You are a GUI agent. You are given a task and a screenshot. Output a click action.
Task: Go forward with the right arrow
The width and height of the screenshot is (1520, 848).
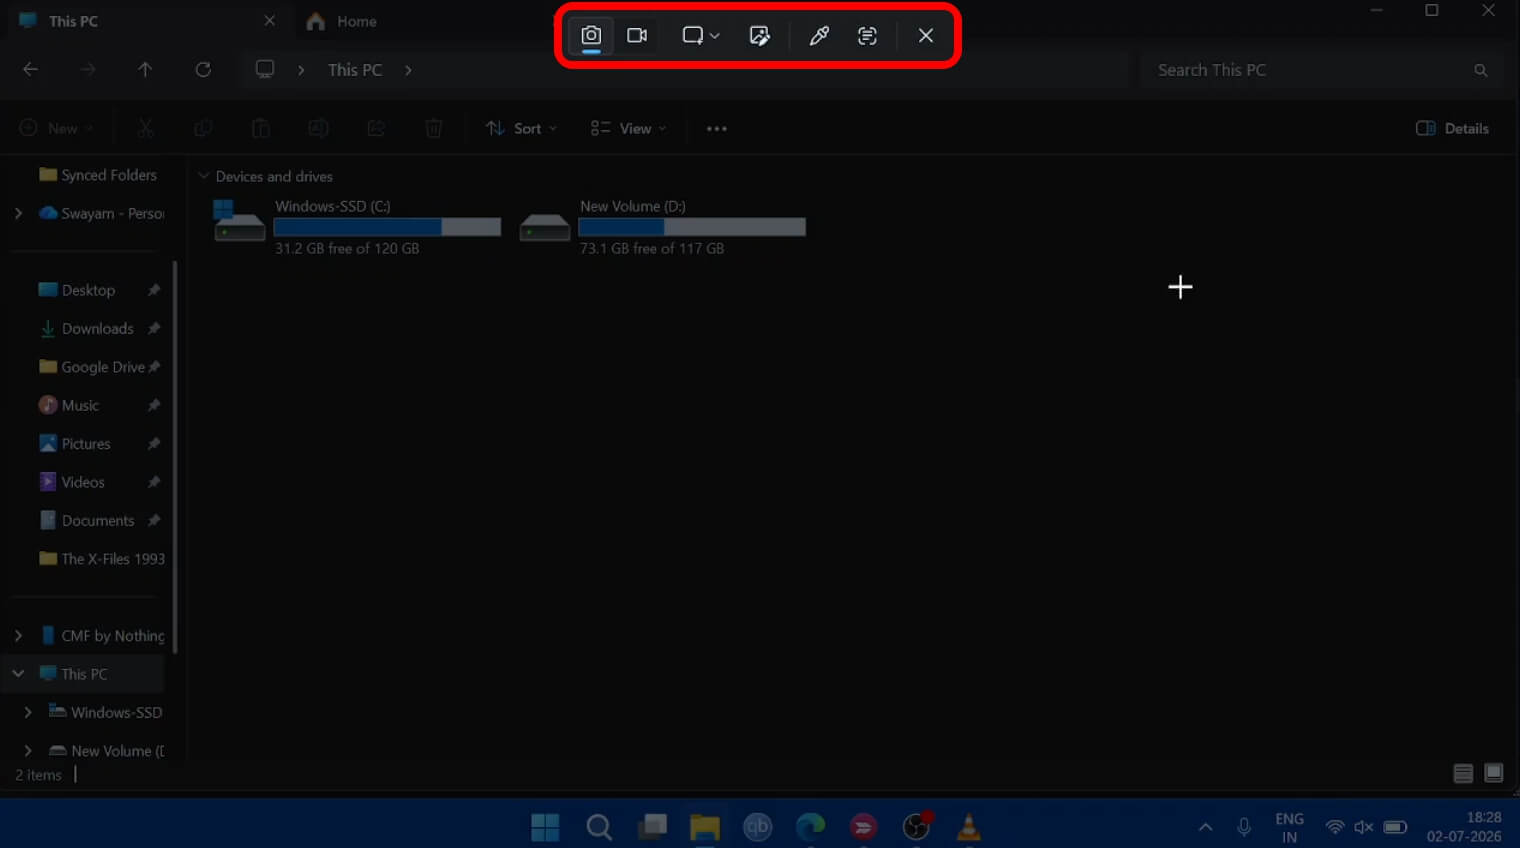88,69
